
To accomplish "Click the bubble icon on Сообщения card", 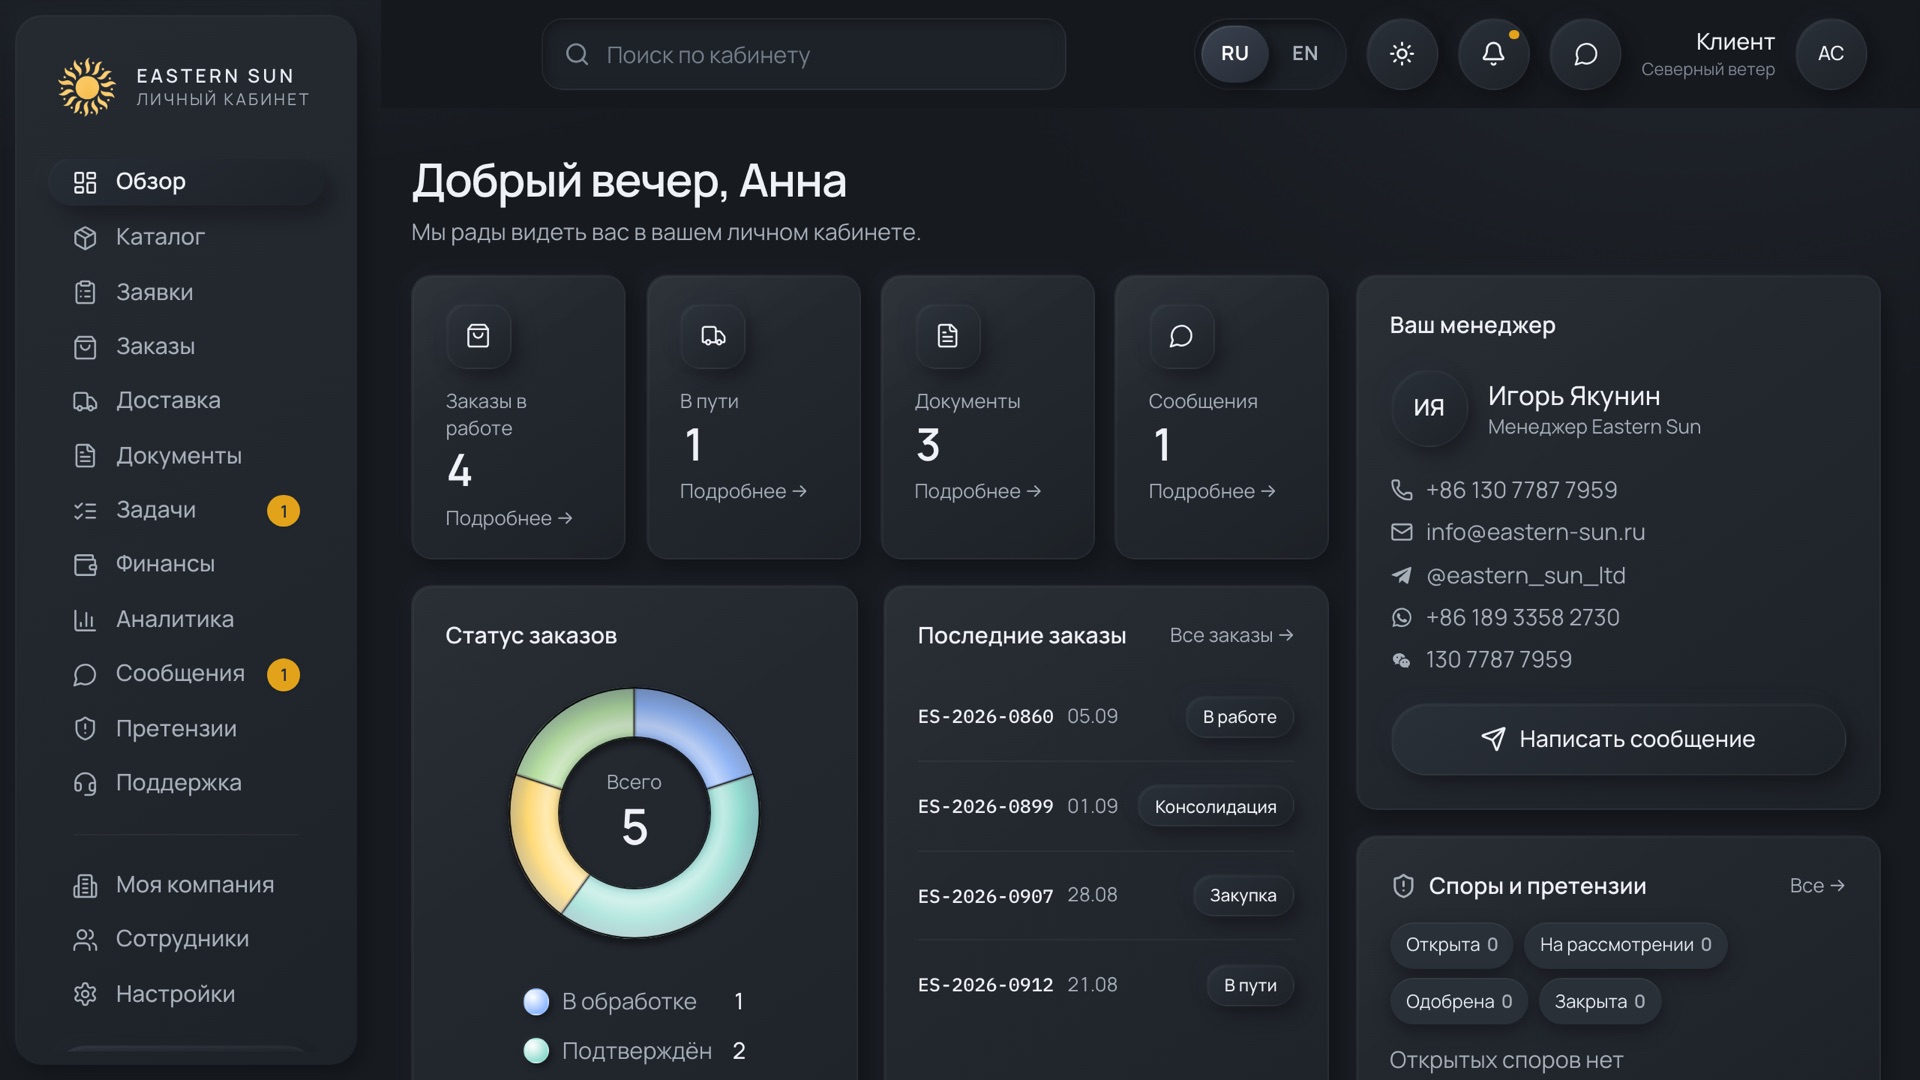I will tap(1181, 336).
